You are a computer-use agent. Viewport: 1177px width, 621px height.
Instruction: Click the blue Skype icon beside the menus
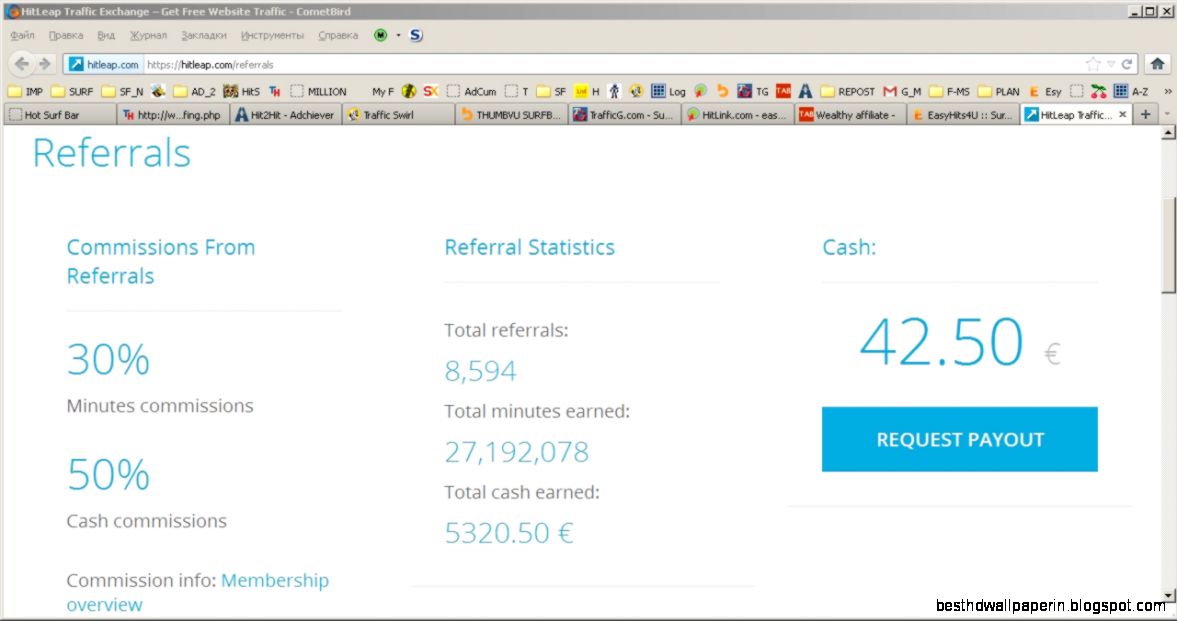point(415,35)
